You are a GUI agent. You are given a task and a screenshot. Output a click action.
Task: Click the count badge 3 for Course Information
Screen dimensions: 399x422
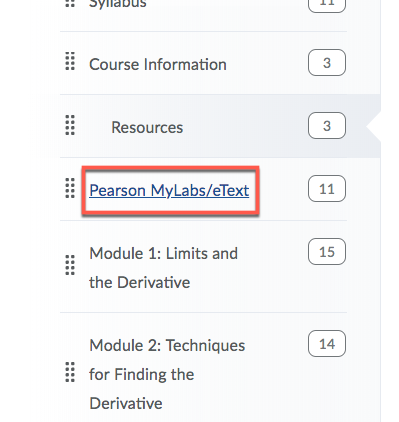click(x=327, y=63)
